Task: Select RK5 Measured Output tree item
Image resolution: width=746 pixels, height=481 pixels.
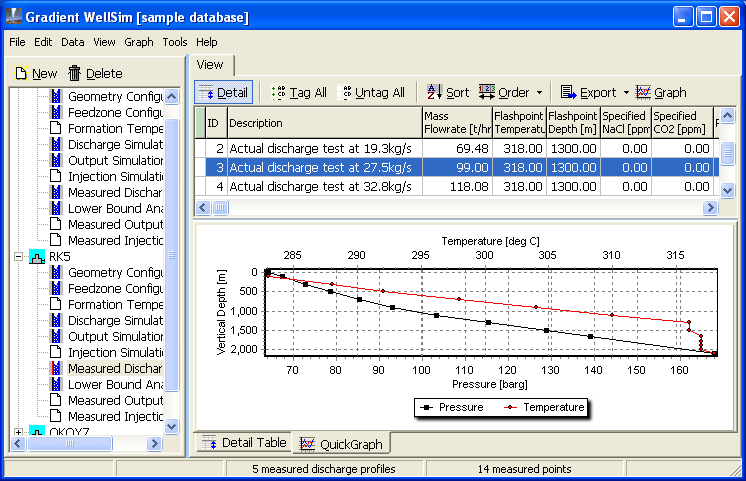Action: [115, 401]
